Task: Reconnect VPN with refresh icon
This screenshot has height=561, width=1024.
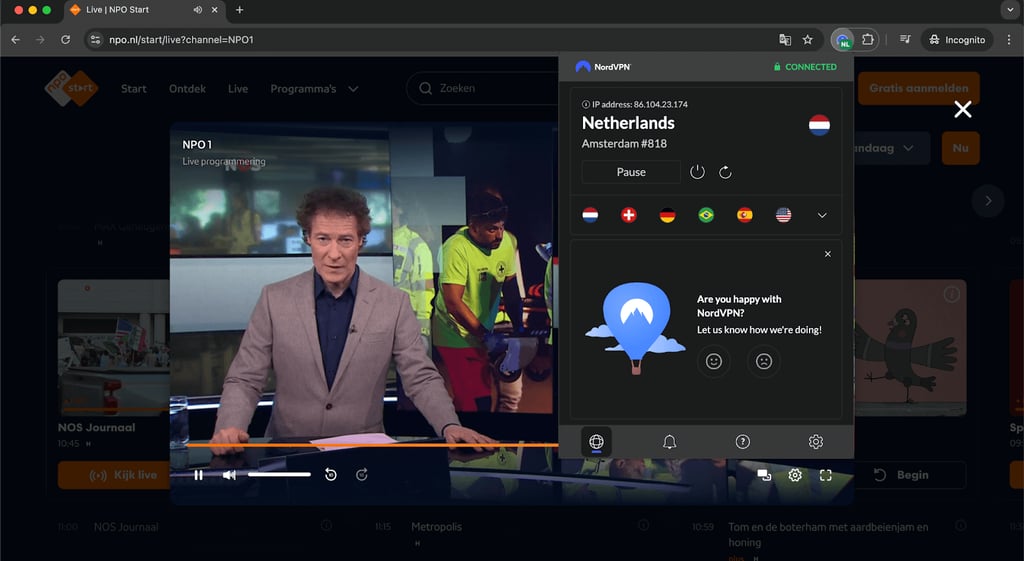Action: [x=726, y=172]
